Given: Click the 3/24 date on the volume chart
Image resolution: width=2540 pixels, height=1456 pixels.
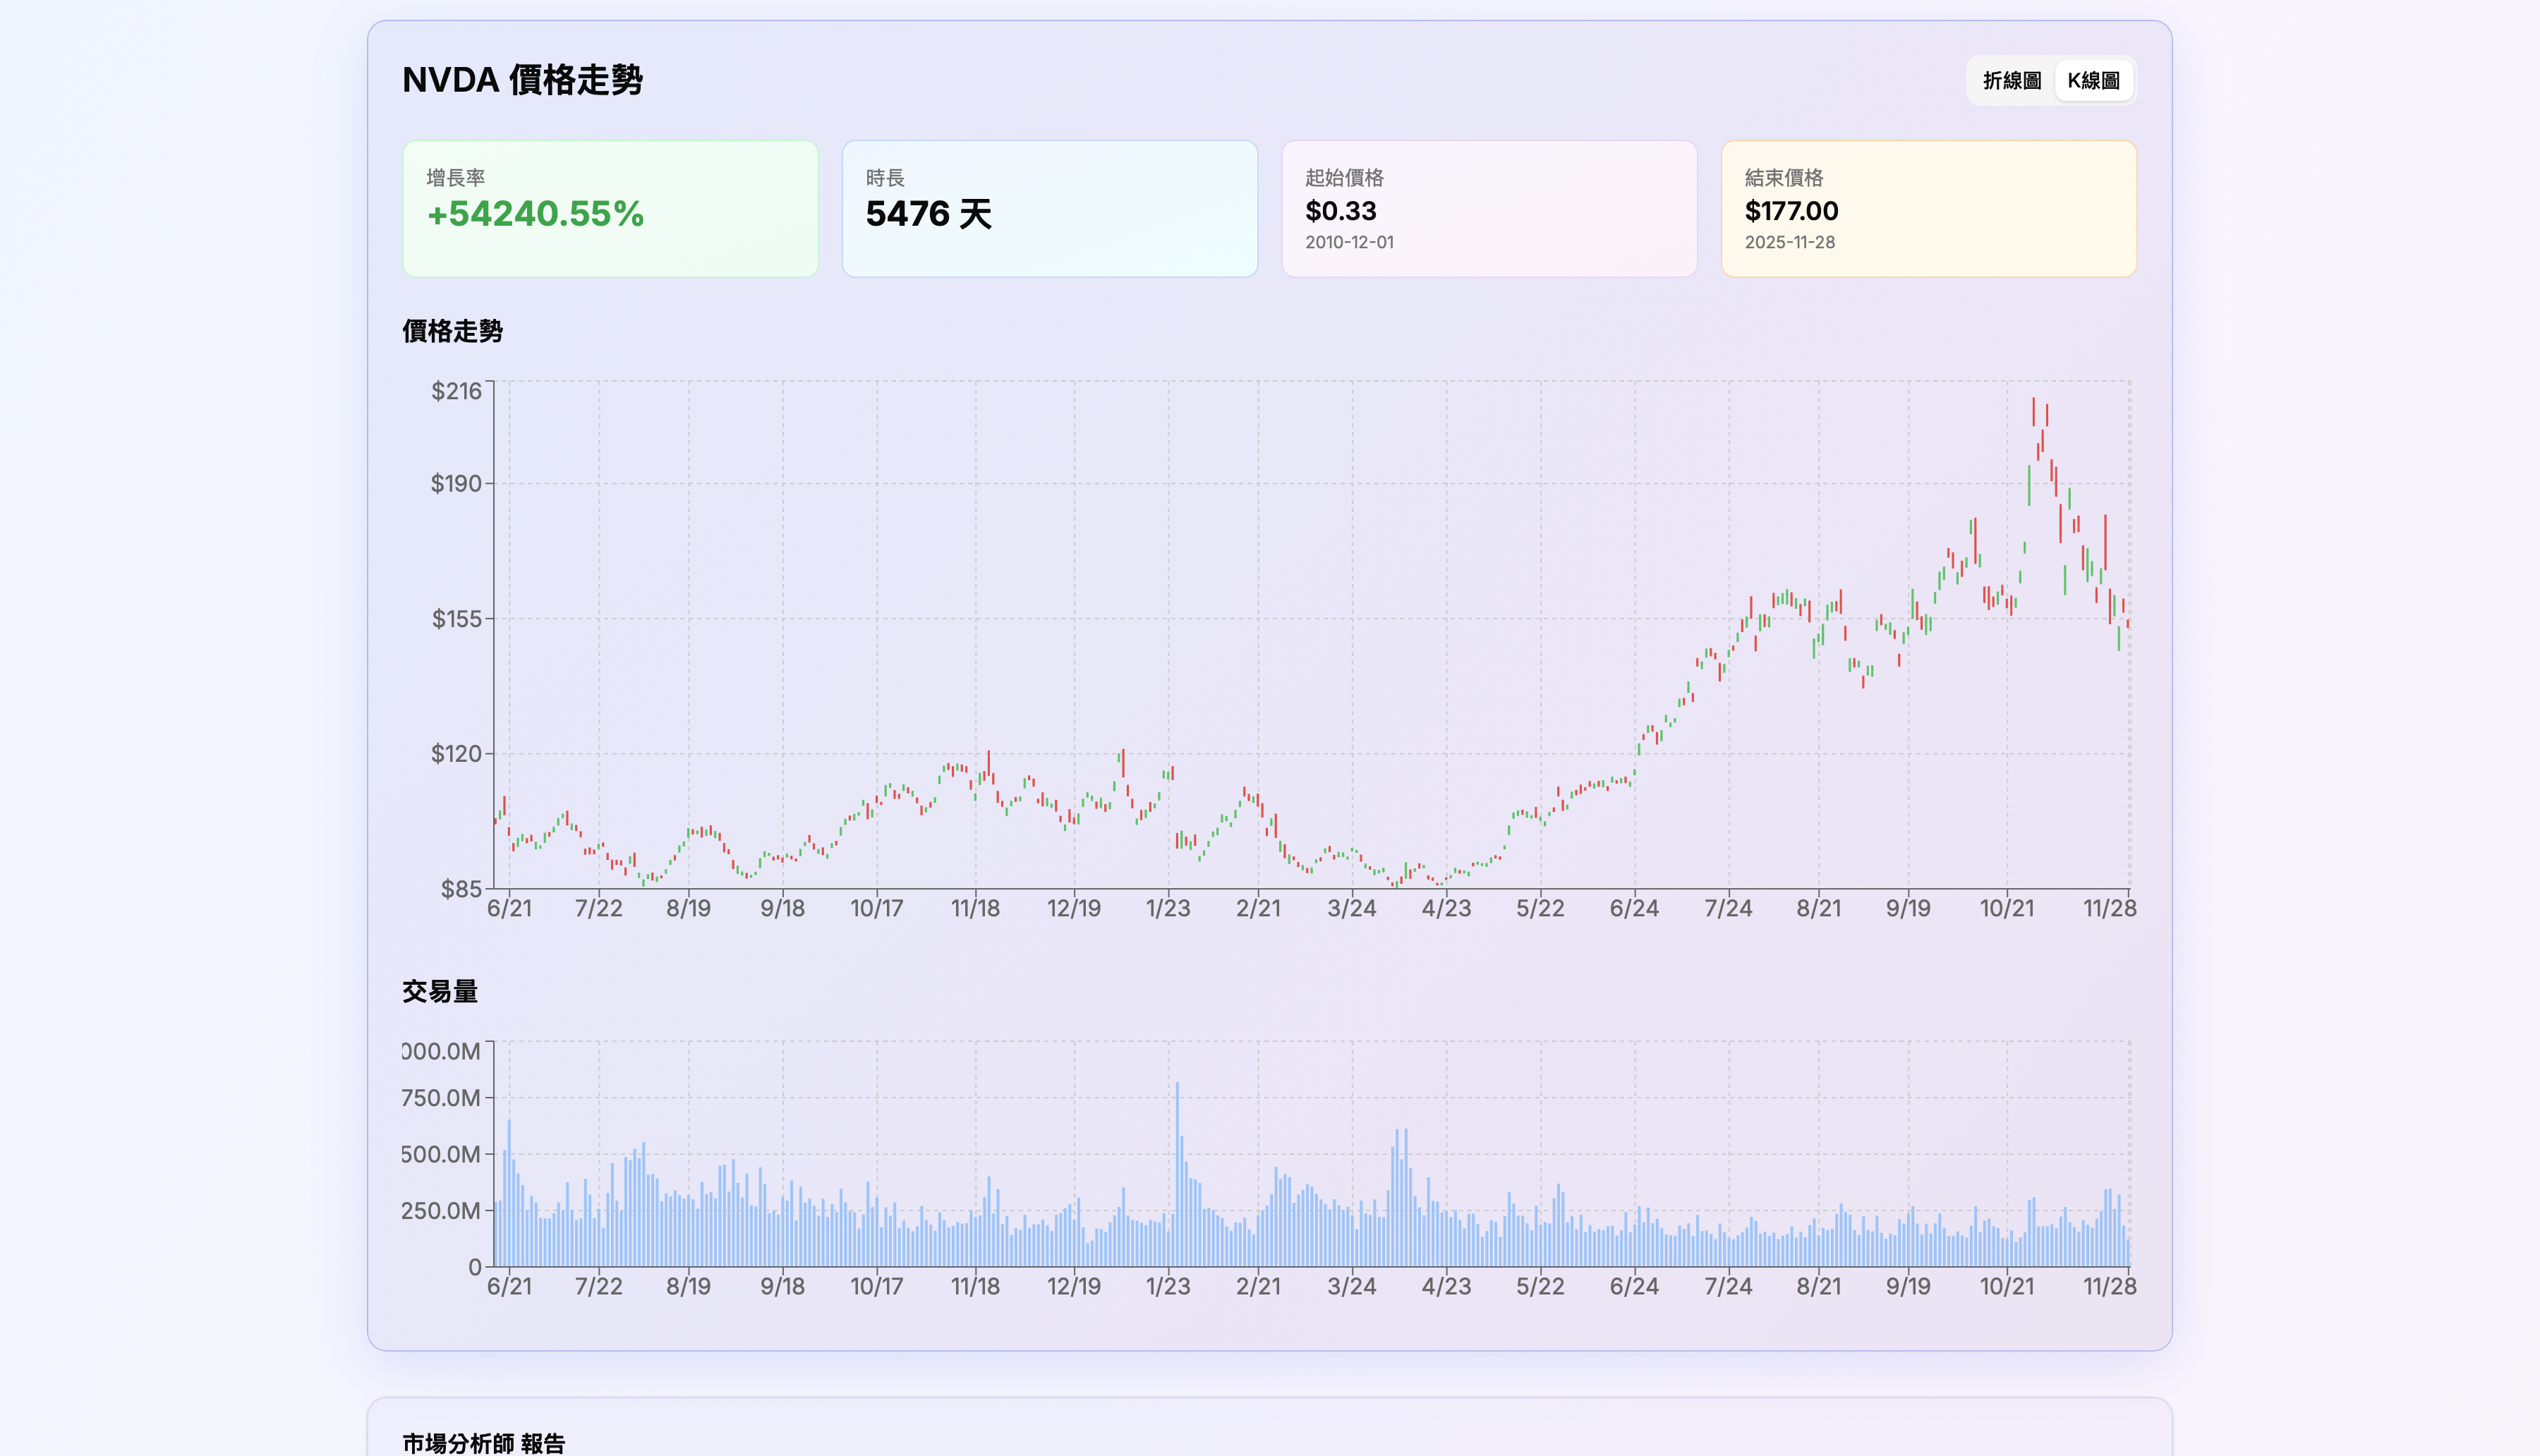Looking at the screenshot, I should [1352, 1286].
